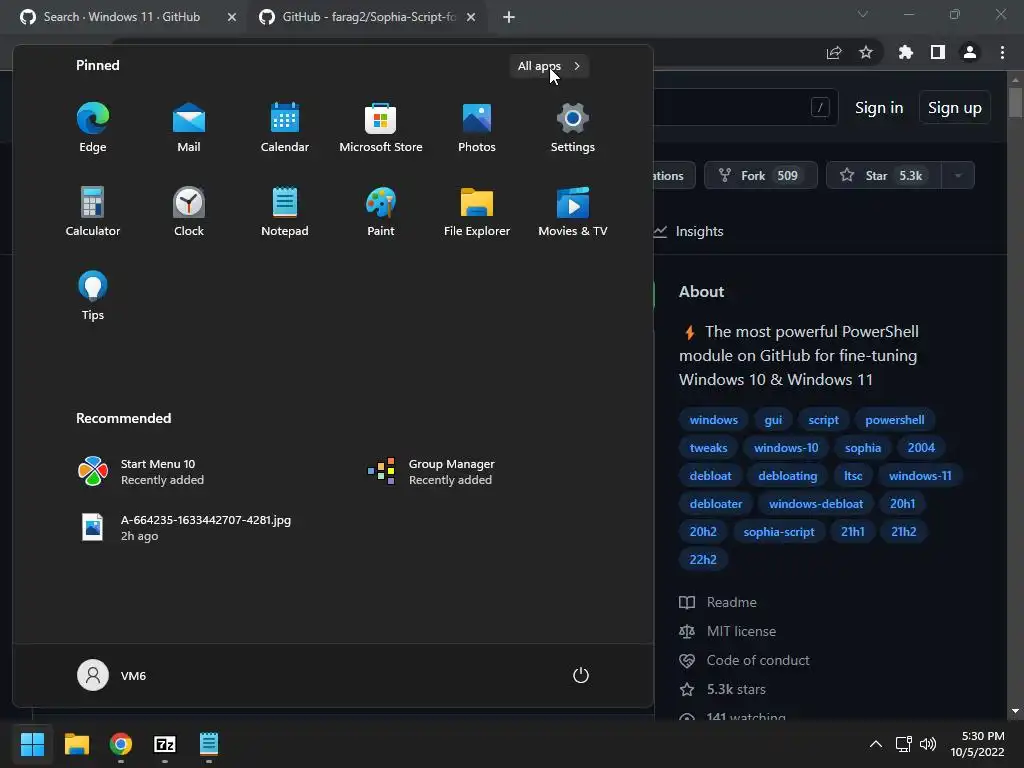Click the power button in Start menu

[581, 675]
